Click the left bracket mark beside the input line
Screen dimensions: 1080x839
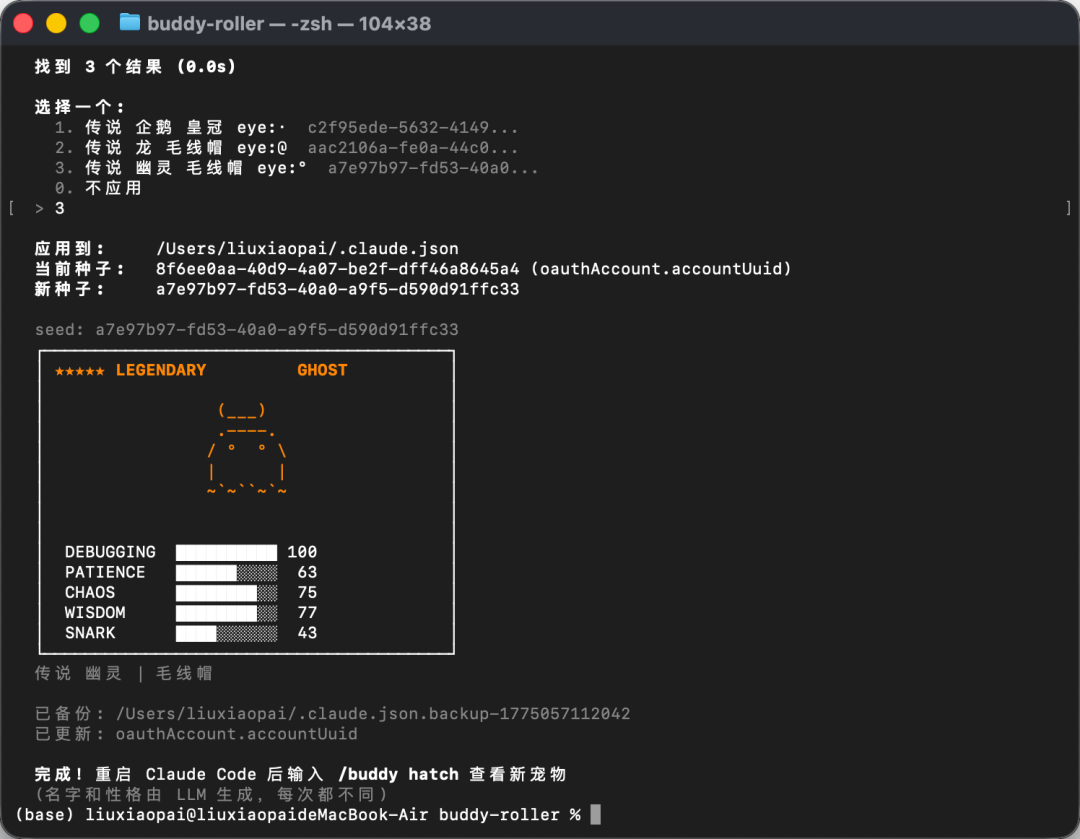click(11, 208)
